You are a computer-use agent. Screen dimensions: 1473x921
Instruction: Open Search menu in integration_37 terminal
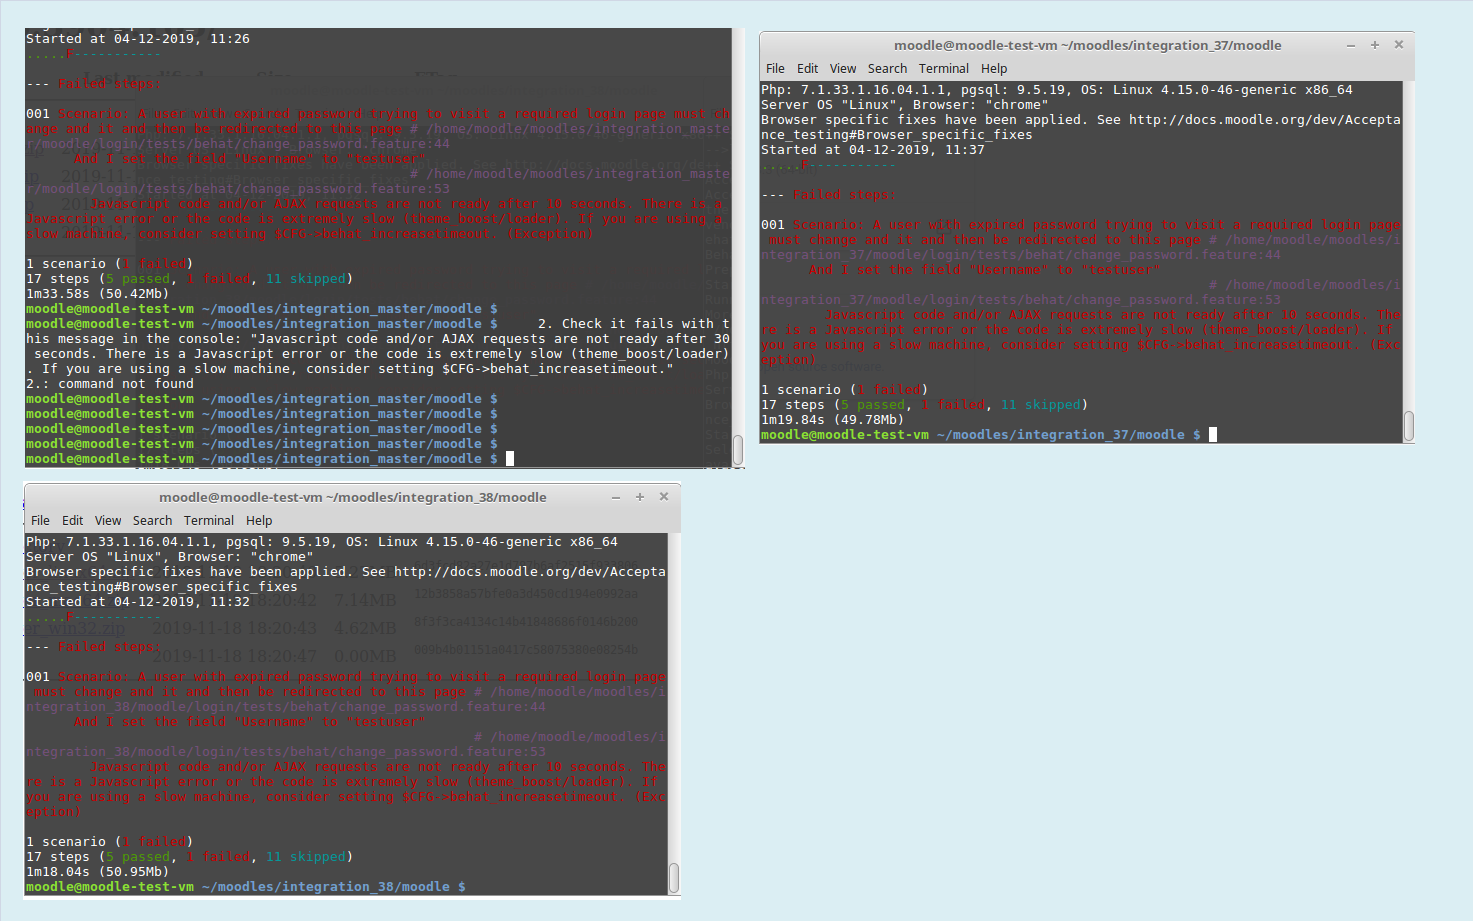click(x=887, y=69)
